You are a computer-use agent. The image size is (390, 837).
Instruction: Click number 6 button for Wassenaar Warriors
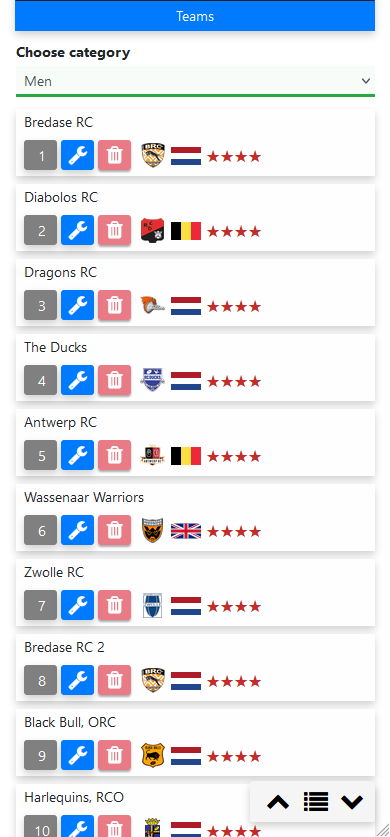[x=41, y=530]
